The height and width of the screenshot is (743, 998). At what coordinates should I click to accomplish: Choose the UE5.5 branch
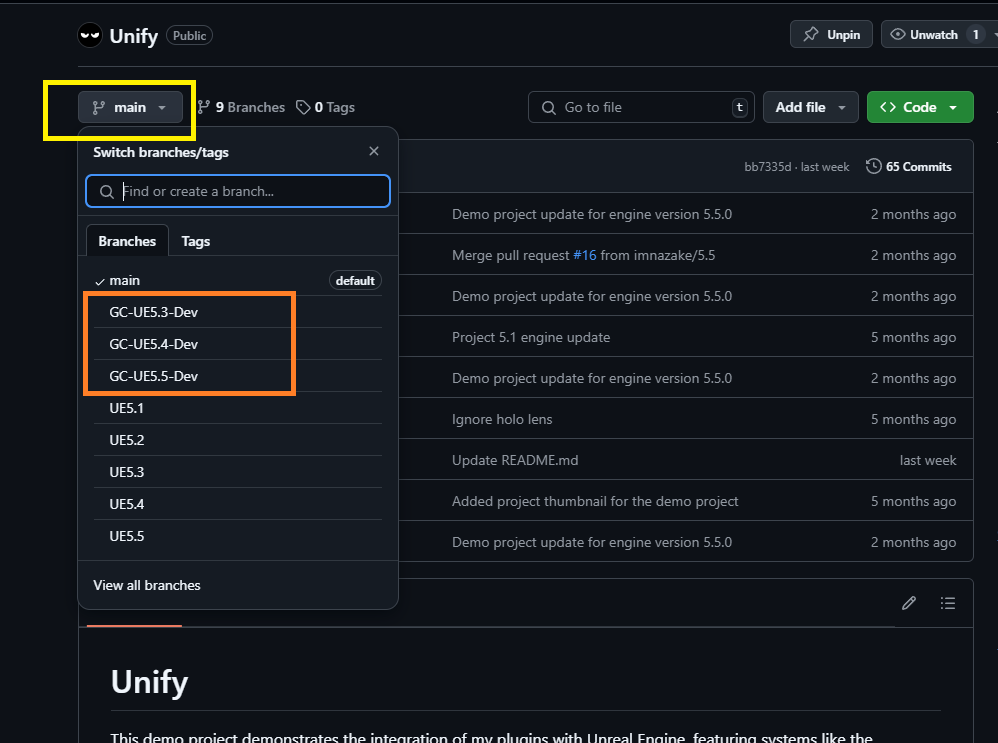(238, 536)
